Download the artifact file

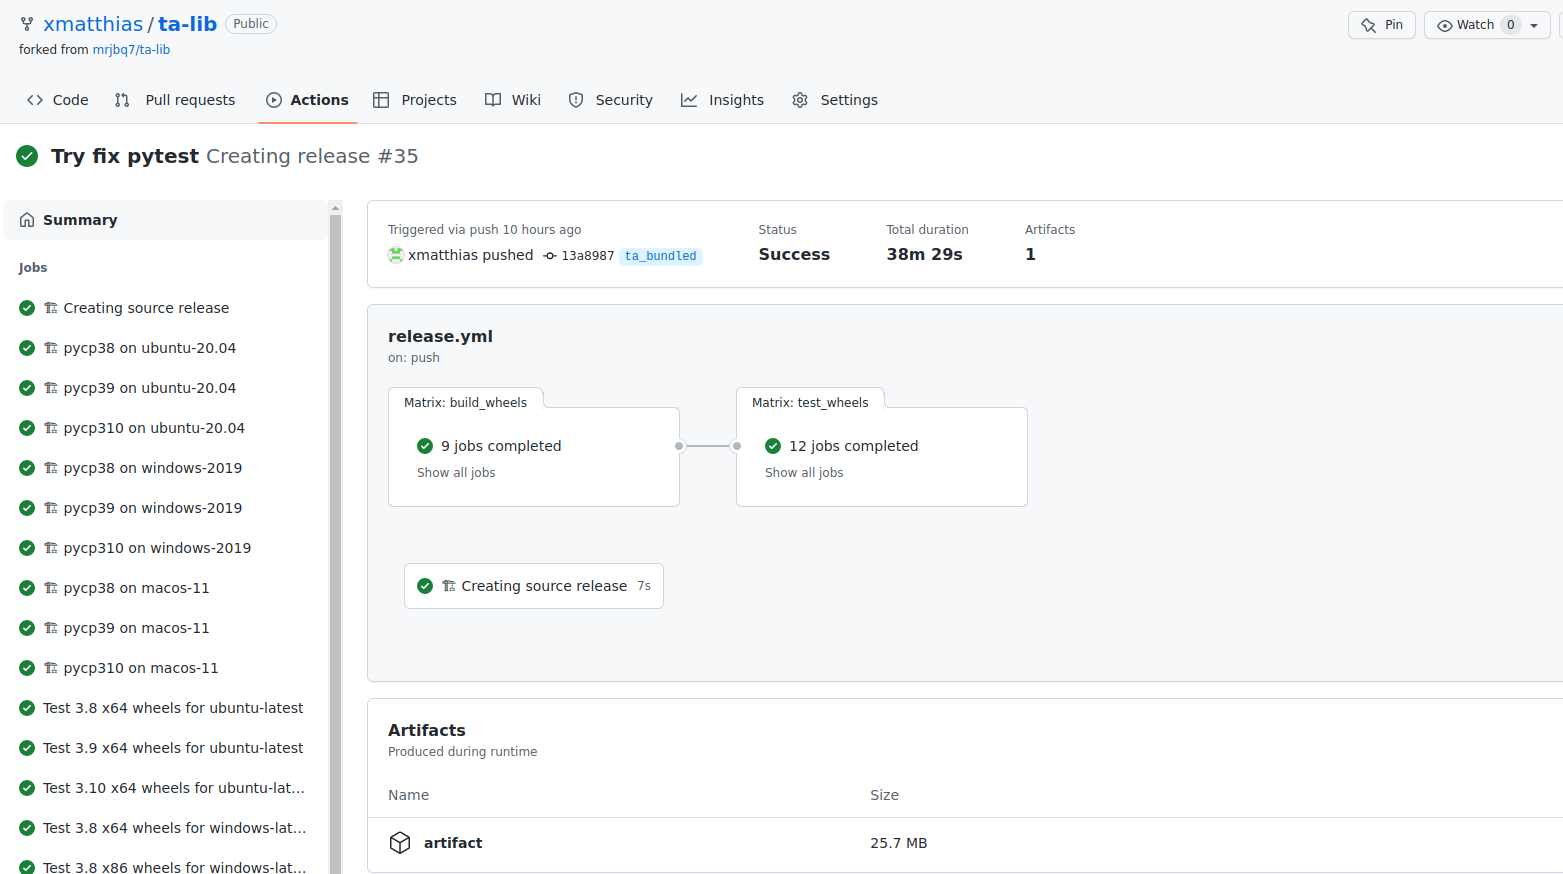point(453,843)
